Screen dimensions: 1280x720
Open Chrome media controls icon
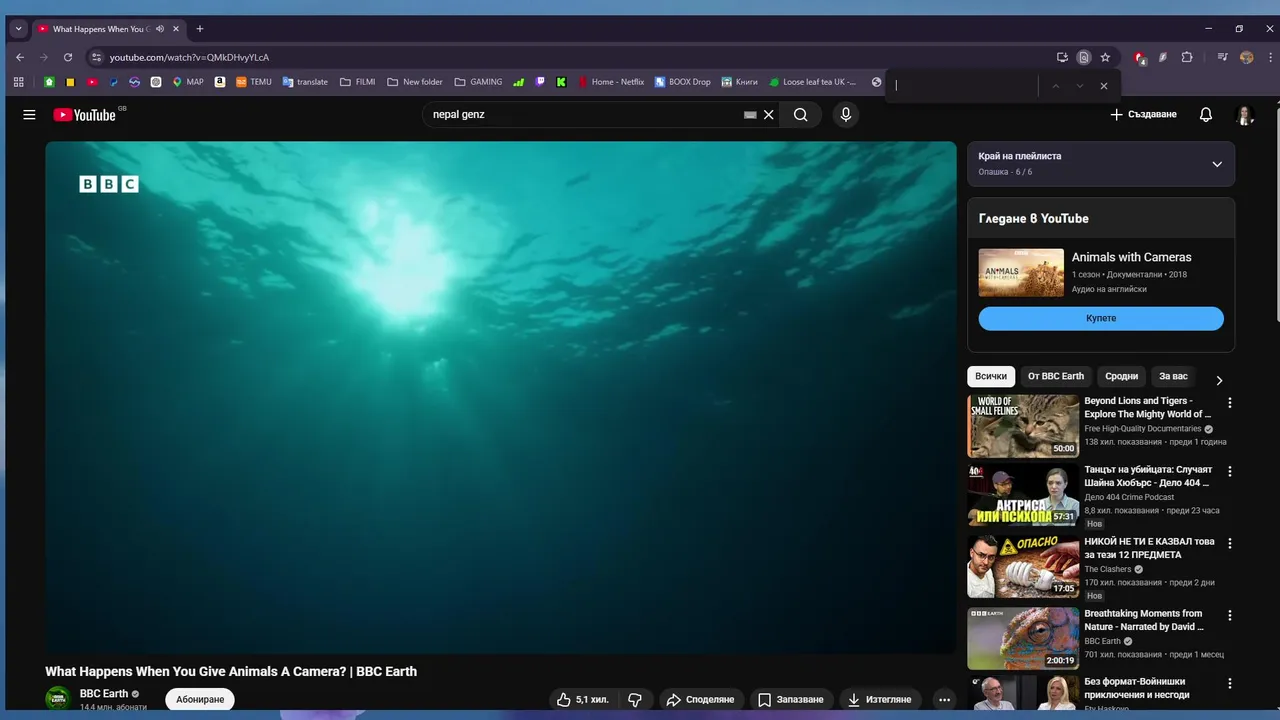coord(1223,57)
